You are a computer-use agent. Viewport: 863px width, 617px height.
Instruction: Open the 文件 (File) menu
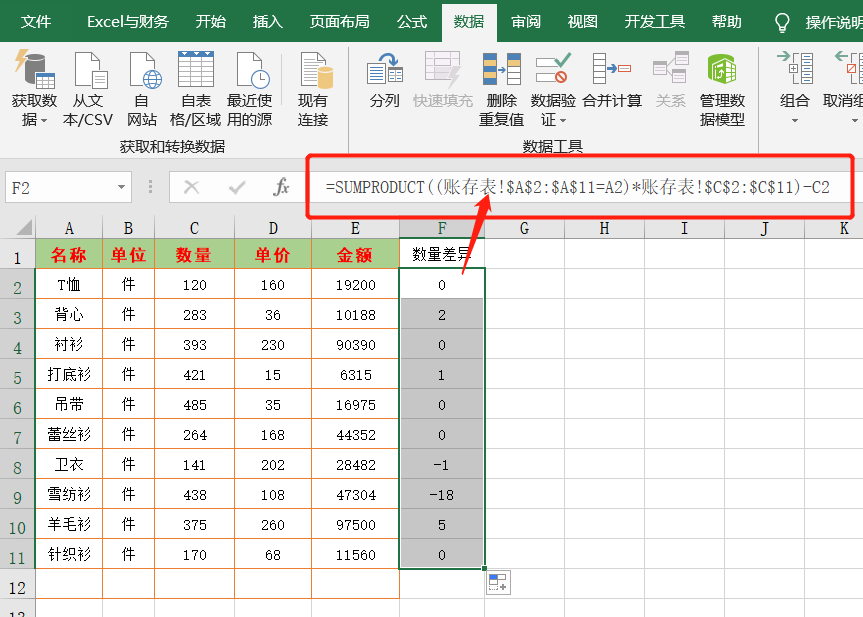[x=37, y=21]
